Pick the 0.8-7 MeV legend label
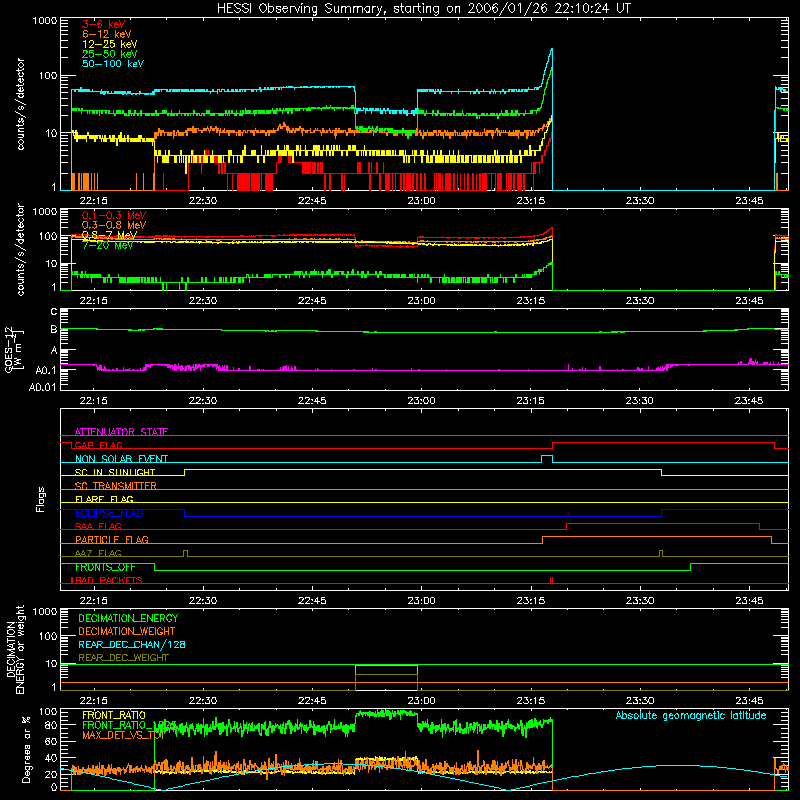800x800 pixels. coord(110,235)
